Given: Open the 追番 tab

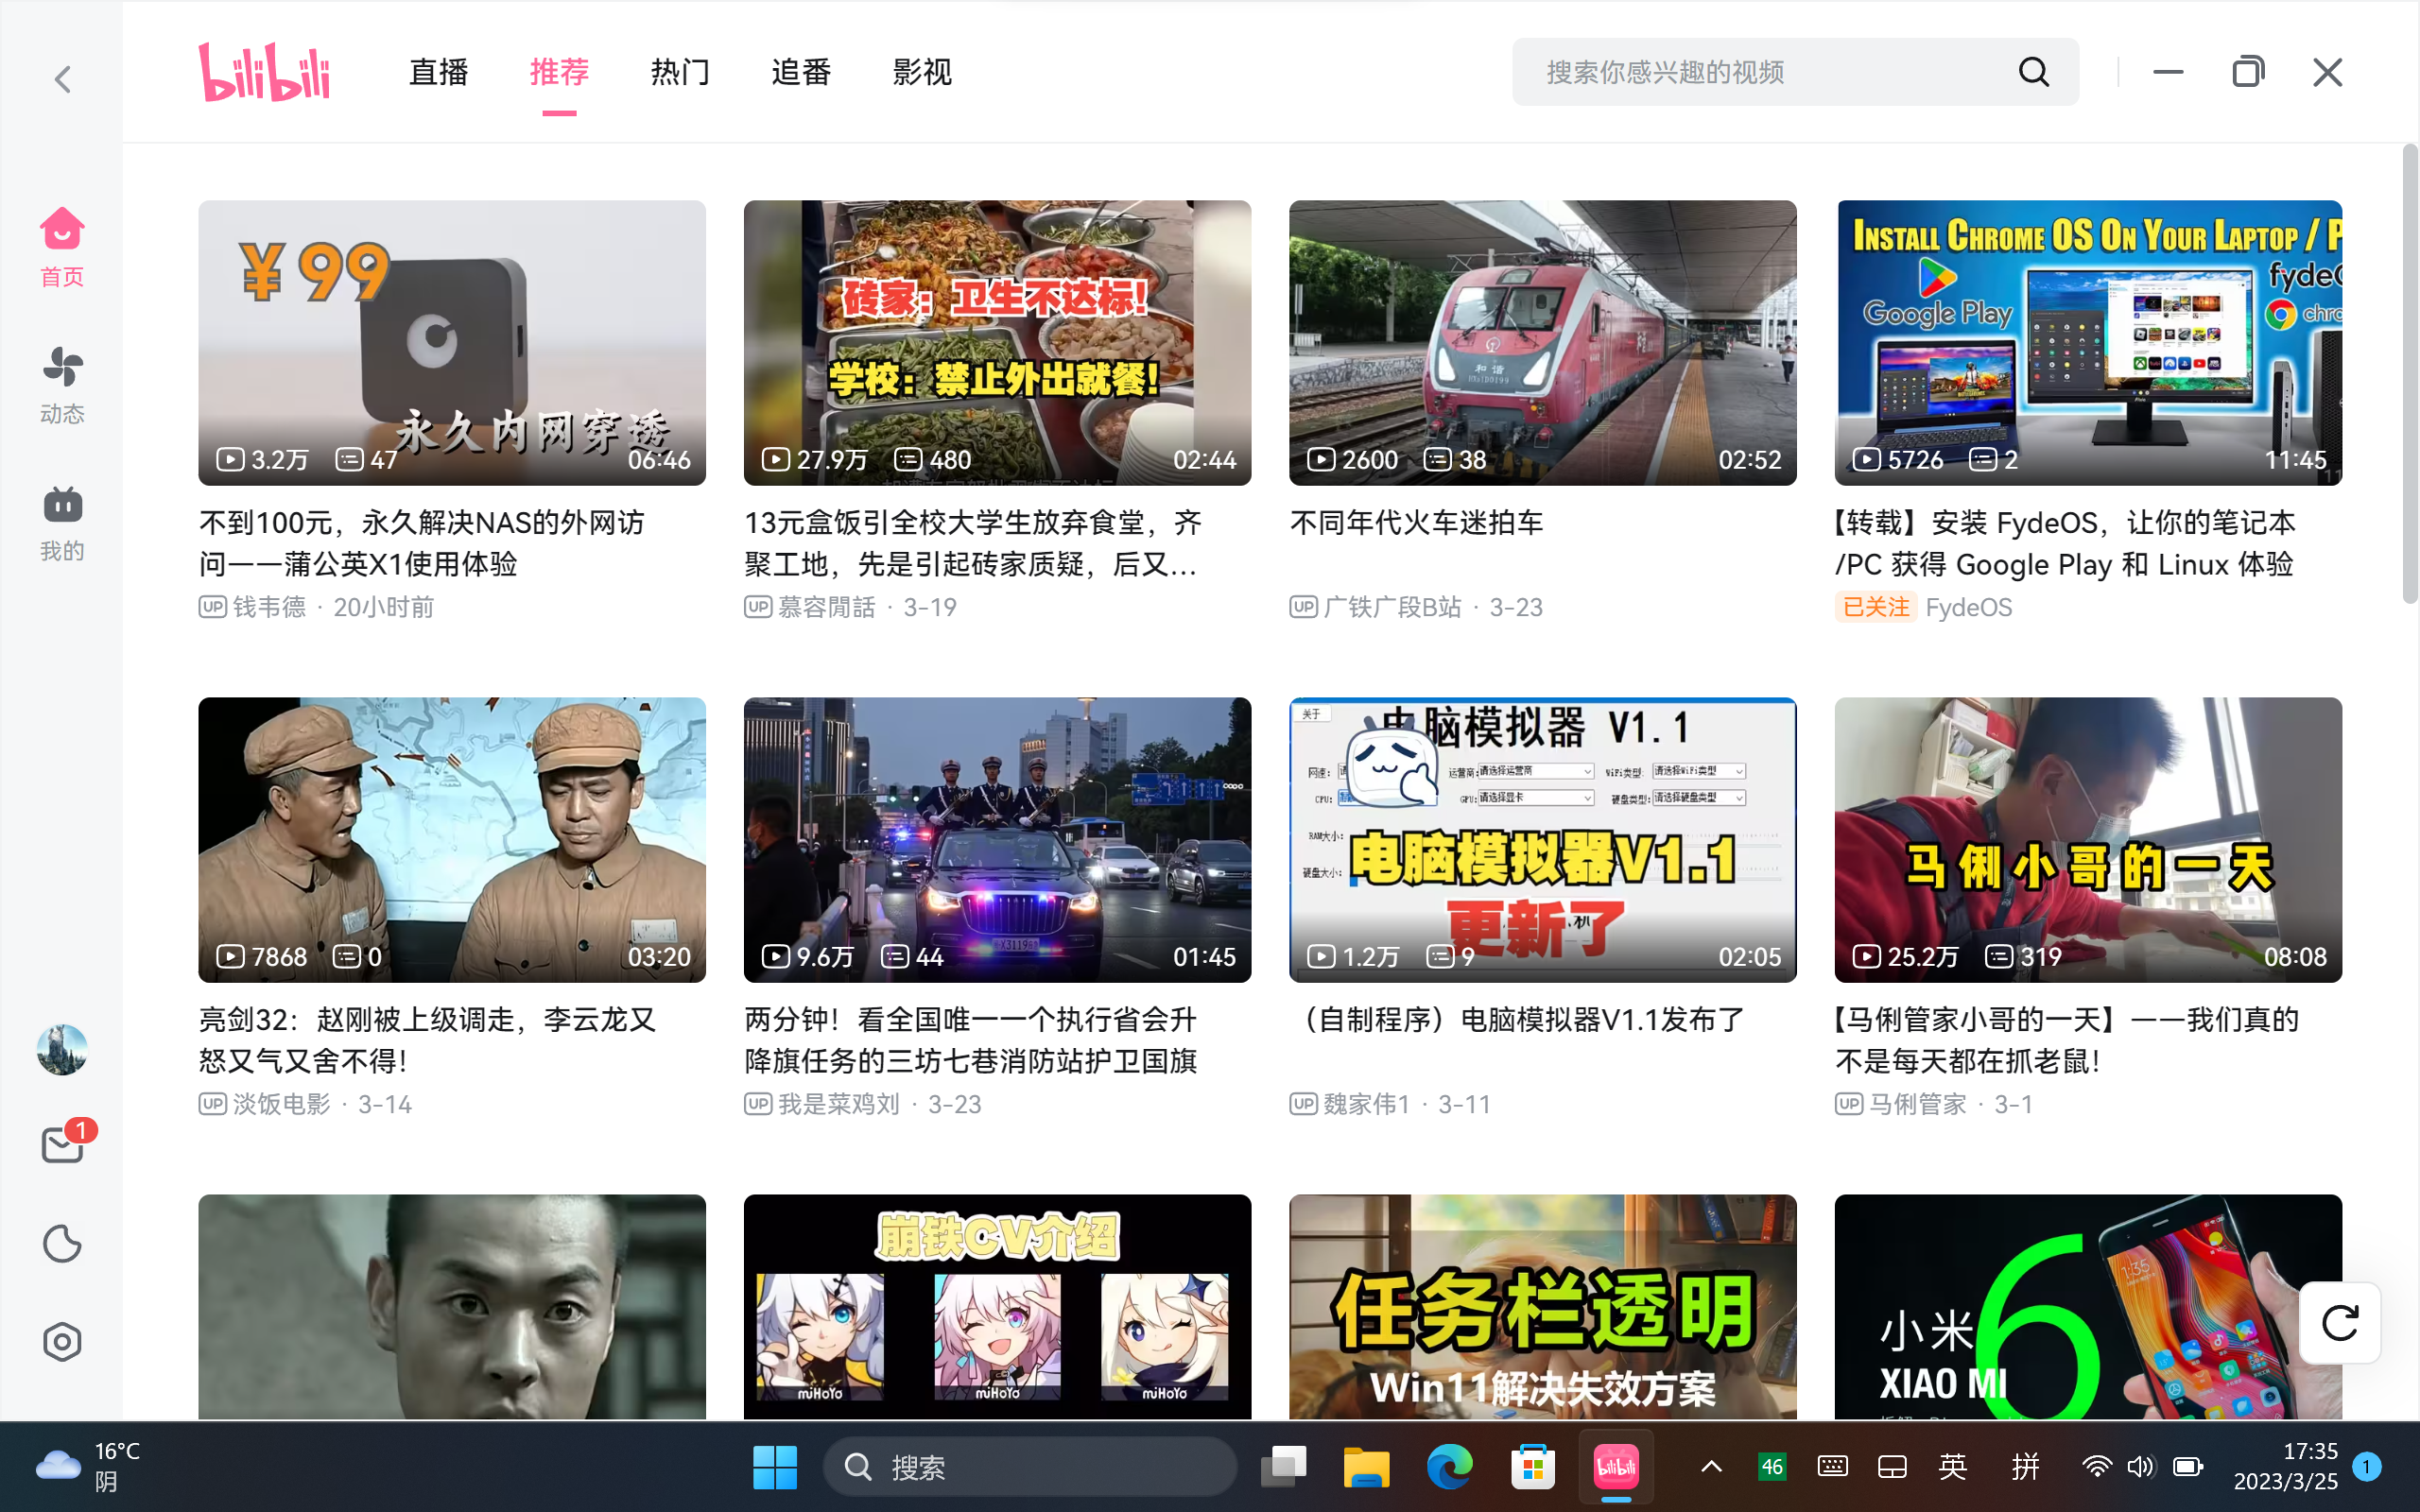Looking at the screenshot, I should 801,72.
